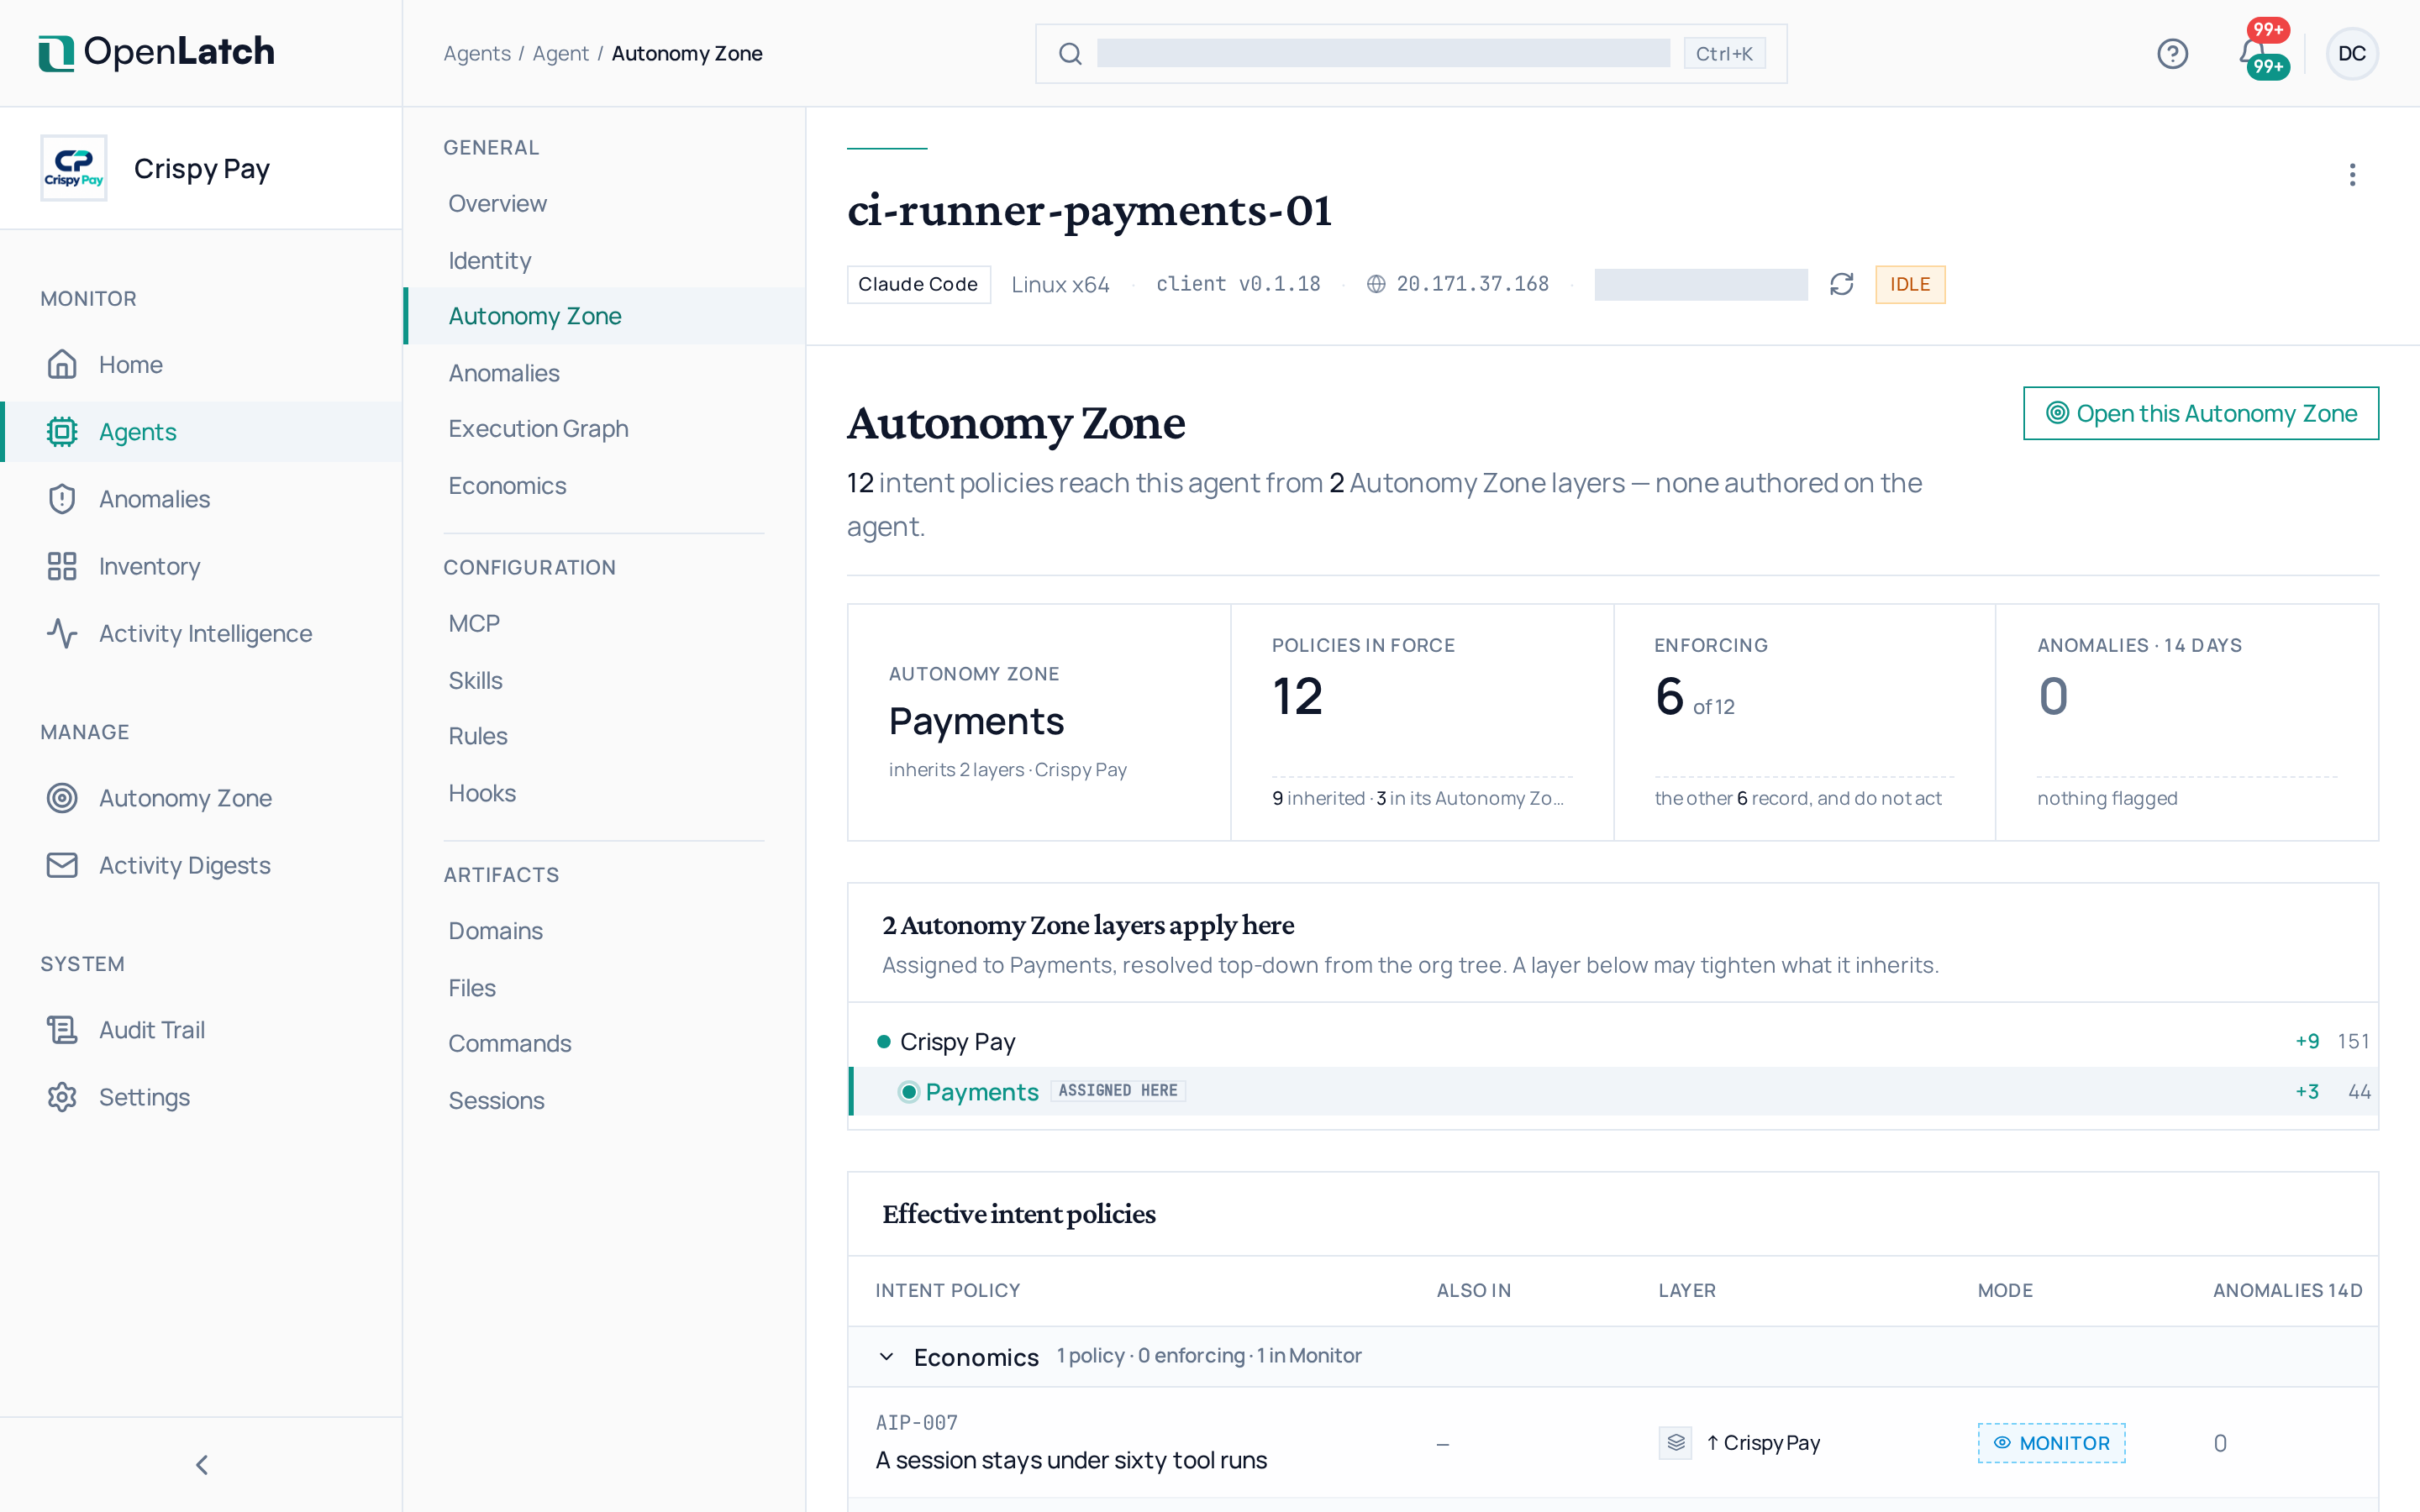
Task: Click the MONITOR mode badge for AIP-007
Action: click(x=2051, y=1442)
